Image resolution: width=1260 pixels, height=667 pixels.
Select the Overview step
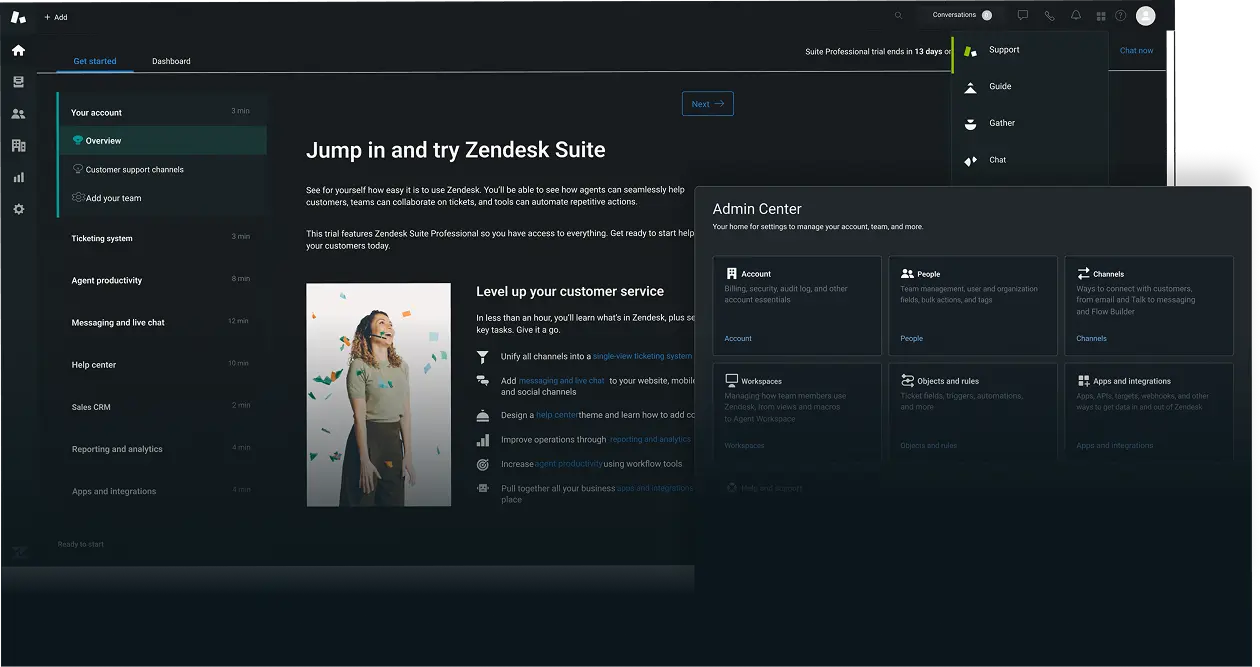[163, 141]
